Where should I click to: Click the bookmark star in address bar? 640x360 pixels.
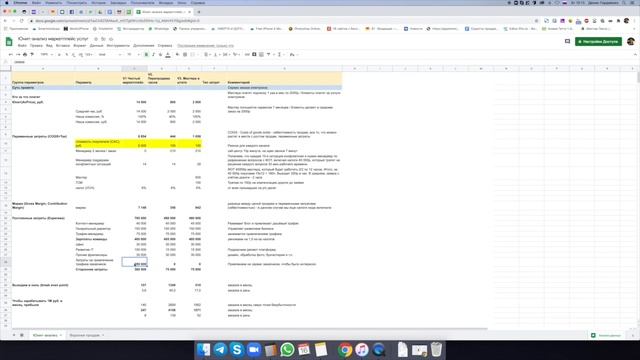(536, 21)
